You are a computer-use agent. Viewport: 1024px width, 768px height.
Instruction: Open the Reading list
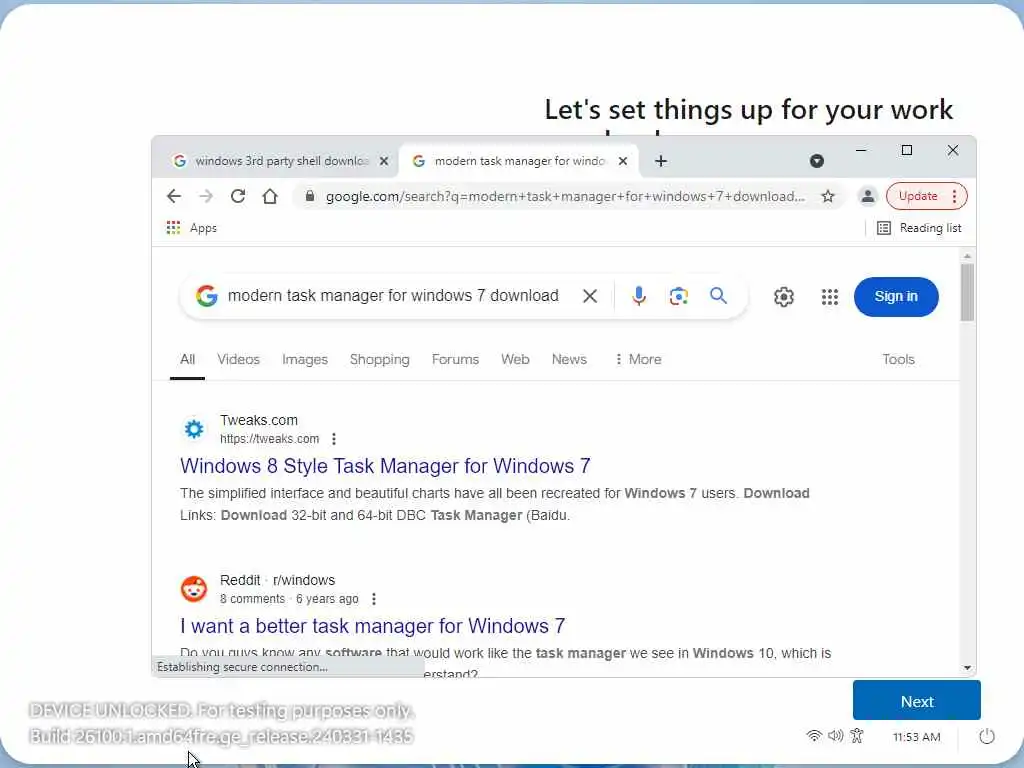(x=920, y=228)
